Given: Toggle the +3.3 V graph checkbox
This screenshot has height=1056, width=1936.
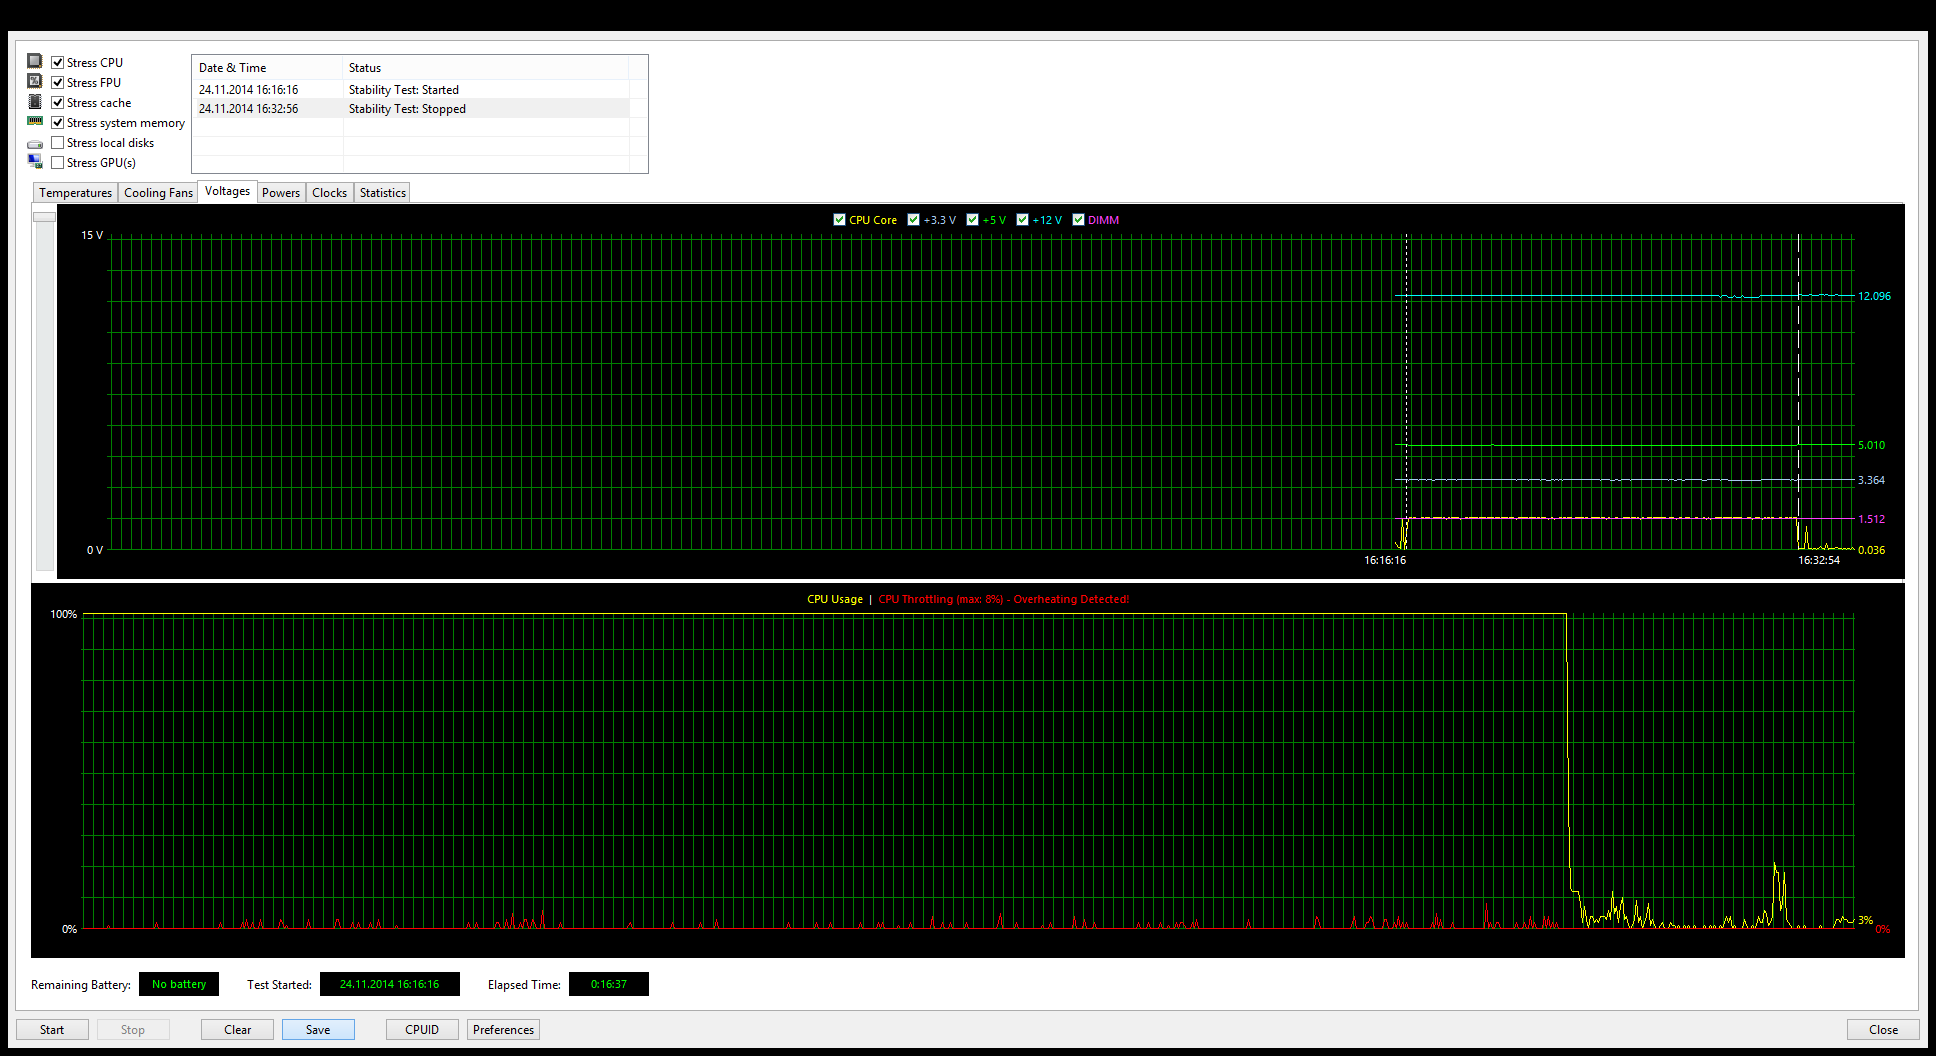Looking at the screenshot, I should click(914, 219).
